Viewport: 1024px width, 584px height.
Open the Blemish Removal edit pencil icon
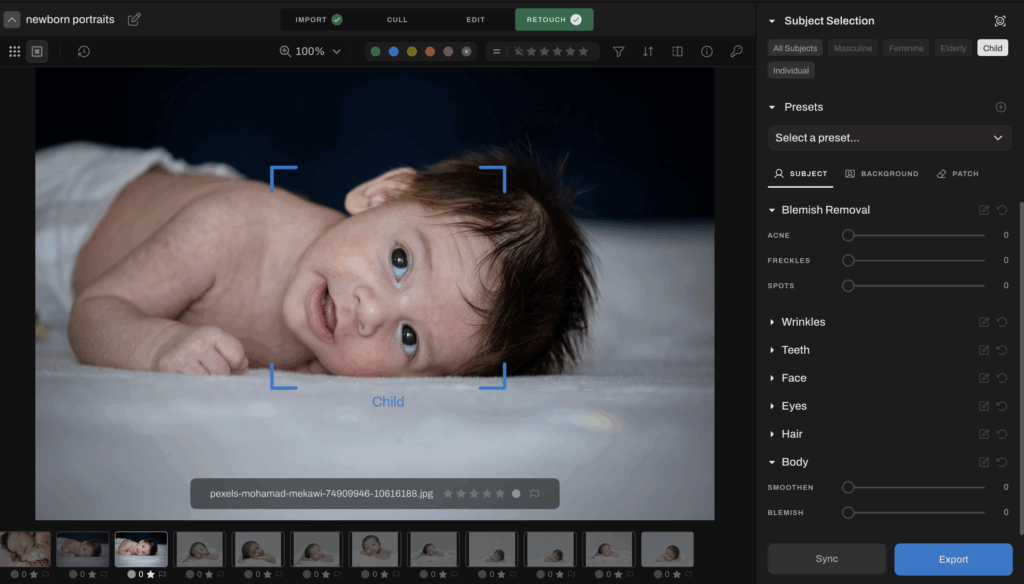point(985,210)
